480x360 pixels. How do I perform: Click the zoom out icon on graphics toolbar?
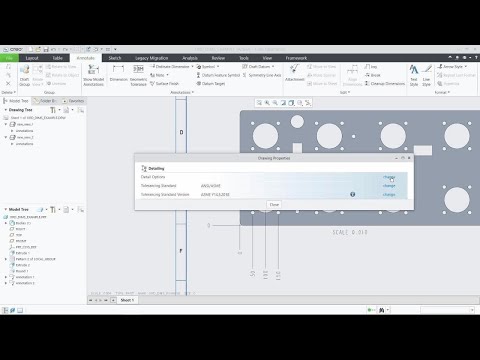pyautogui.click(x=275, y=103)
